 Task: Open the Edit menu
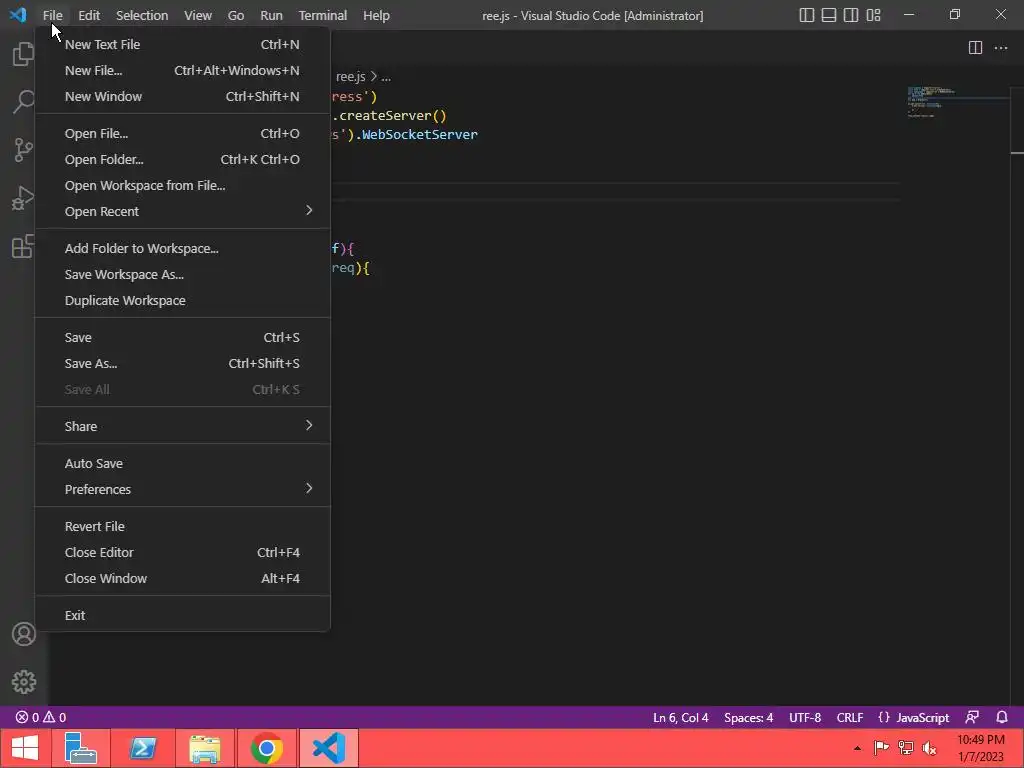point(89,15)
